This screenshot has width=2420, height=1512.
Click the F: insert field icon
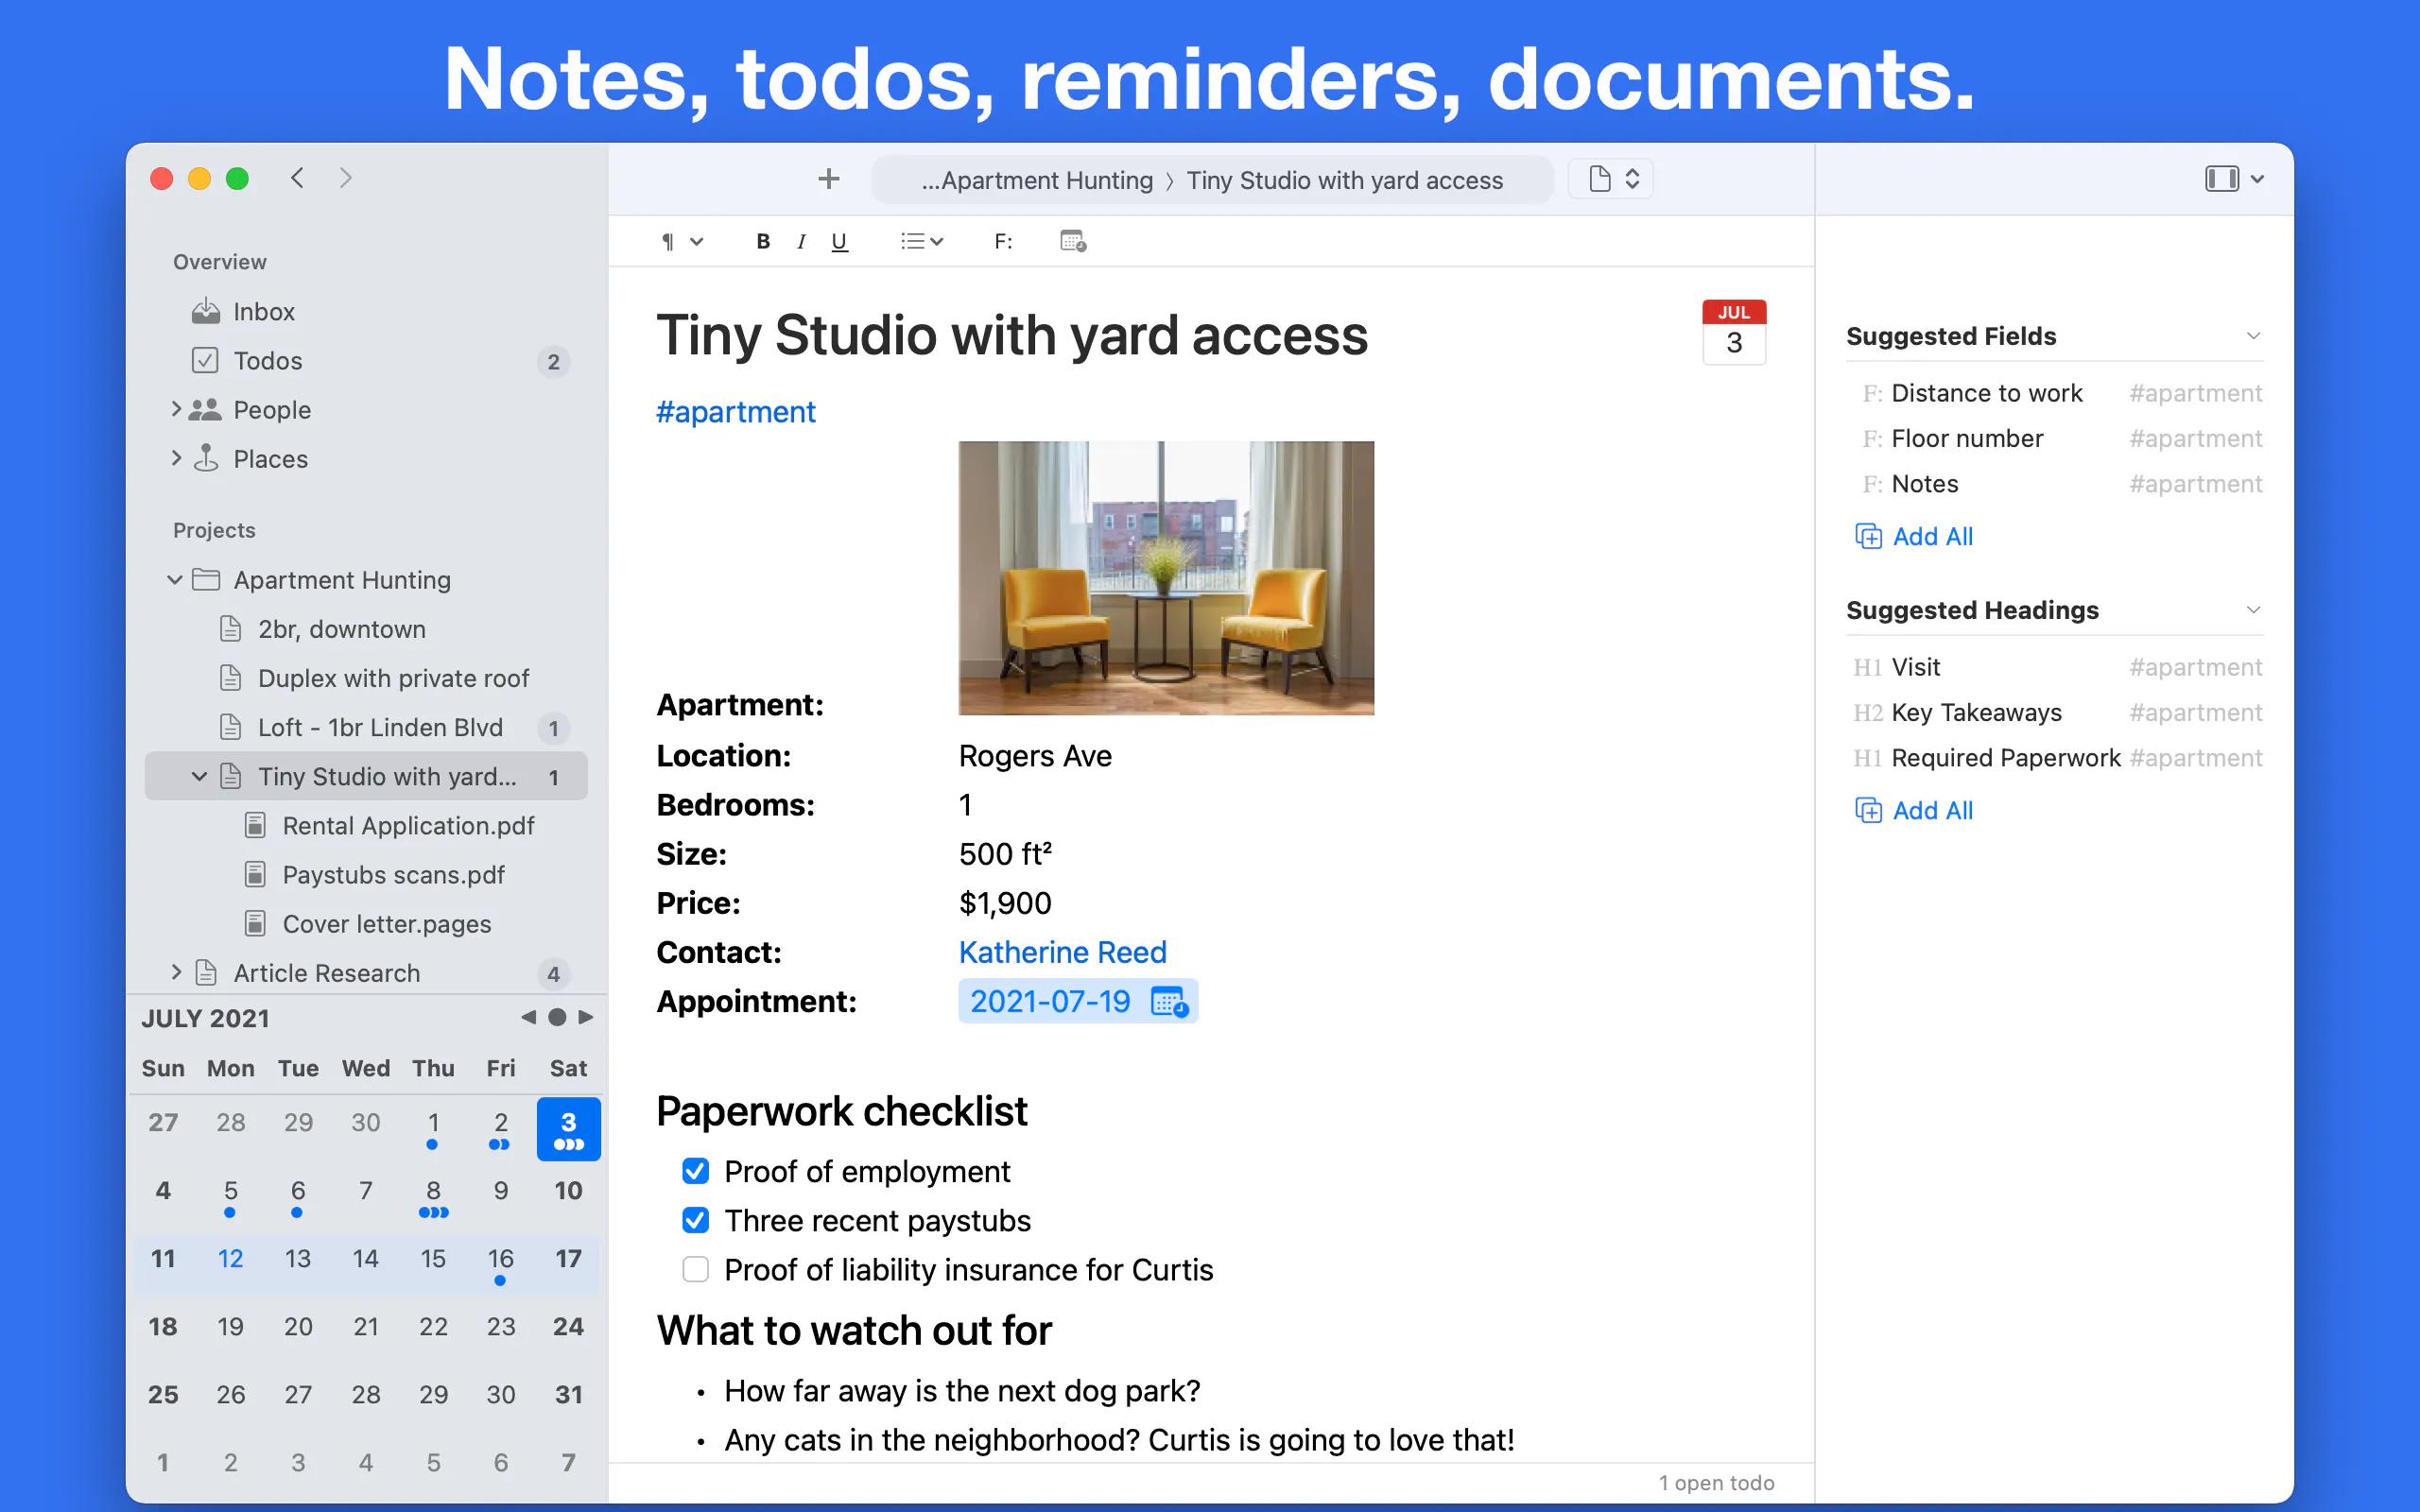click(x=1003, y=241)
